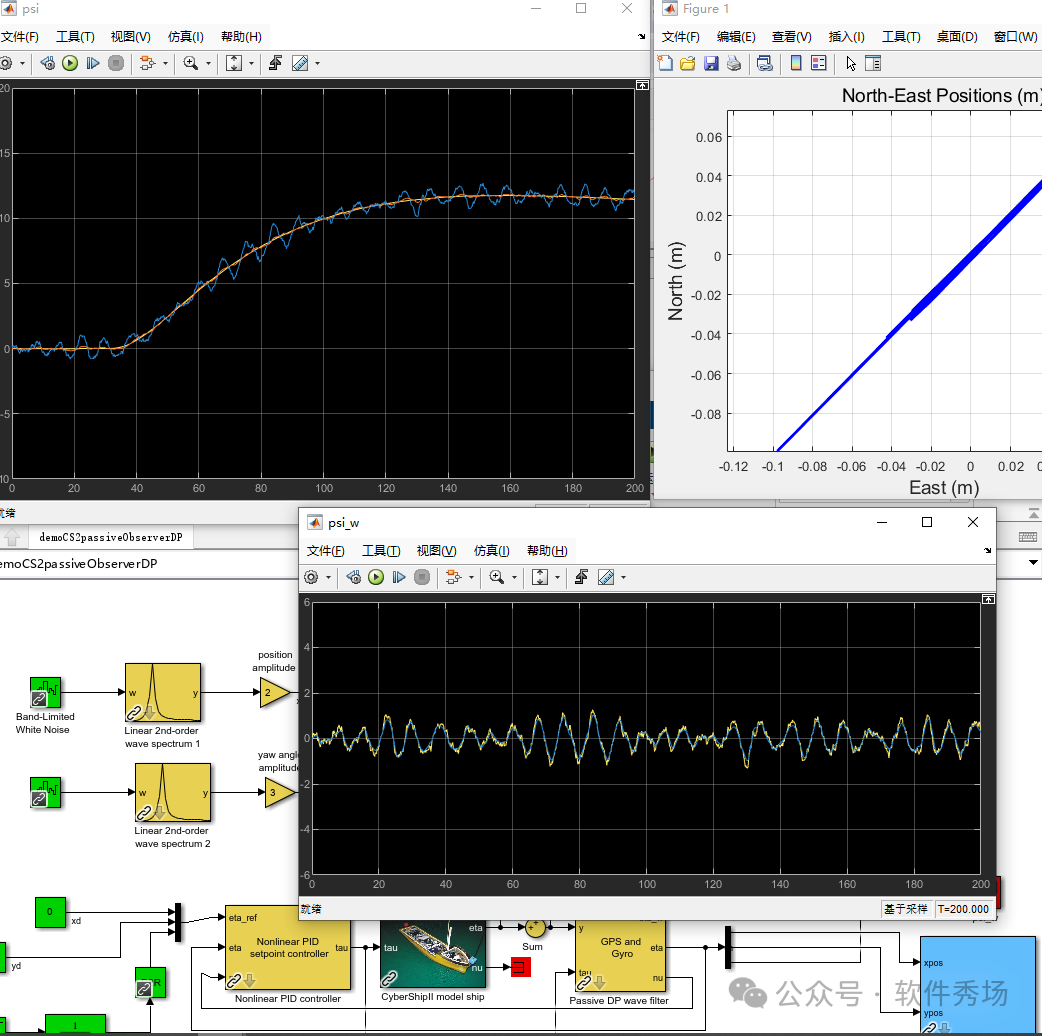The height and width of the screenshot is (1036, 1042).
Task: Click Open File icon in Figure 1
Action: click(688, 64)
